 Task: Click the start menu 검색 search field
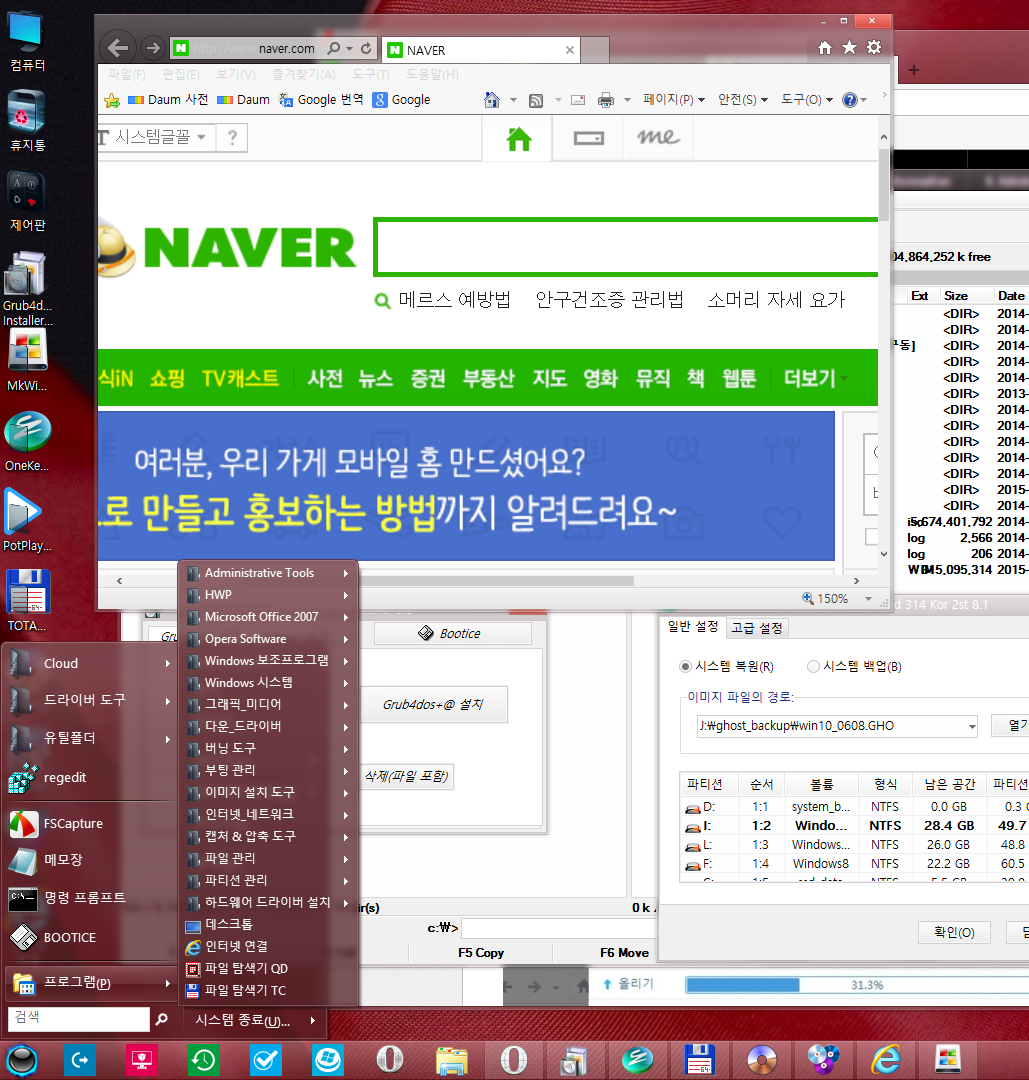(79, 1018)
